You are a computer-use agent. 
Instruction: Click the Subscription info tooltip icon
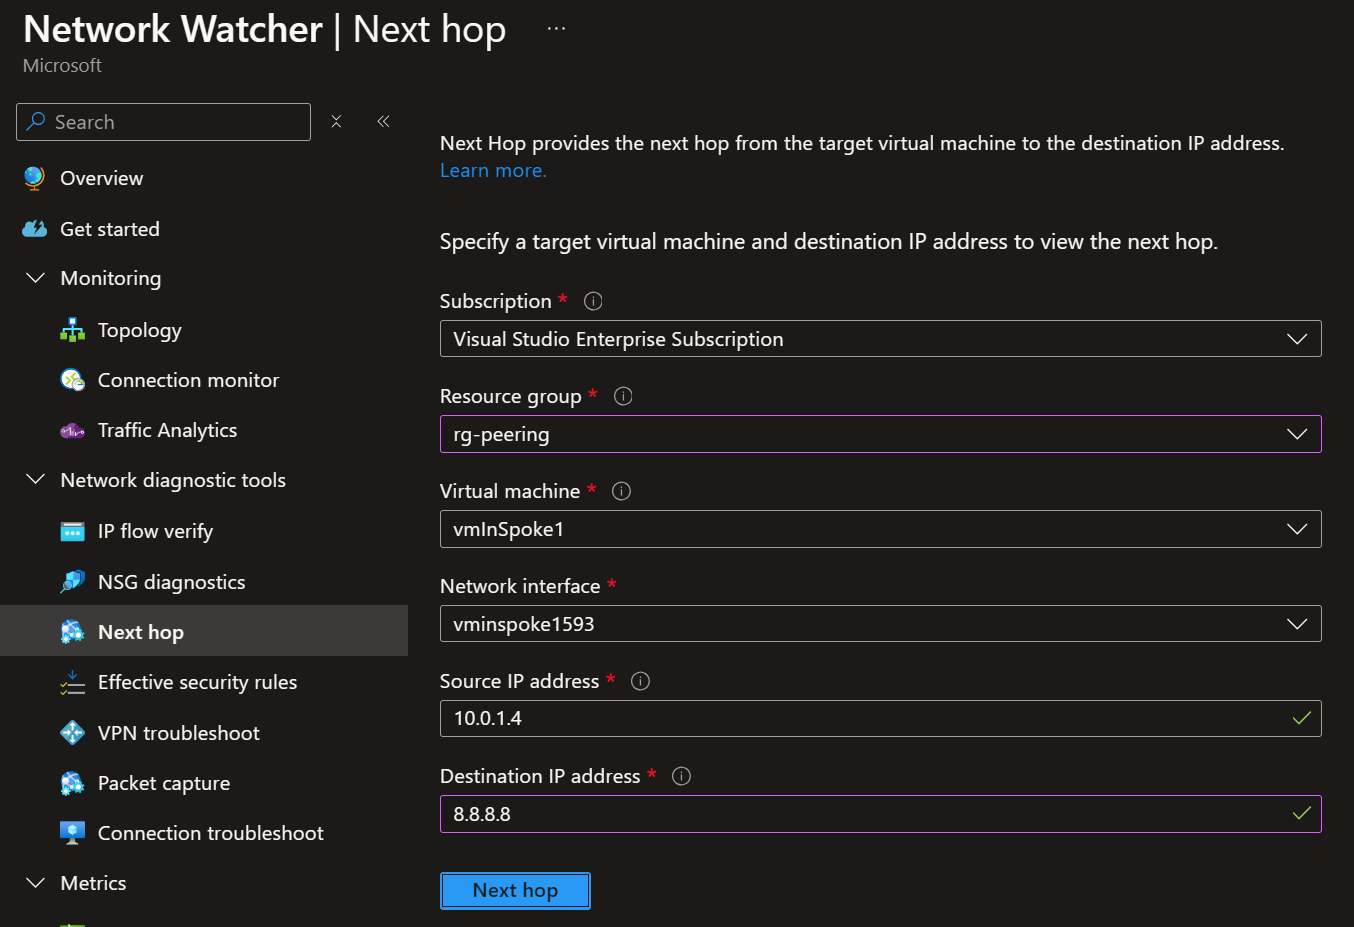[x=592, y=300]
